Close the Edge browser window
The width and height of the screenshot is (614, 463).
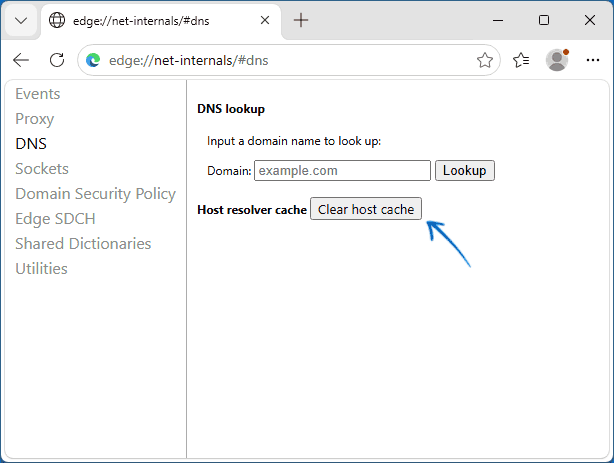coord(589,20)
